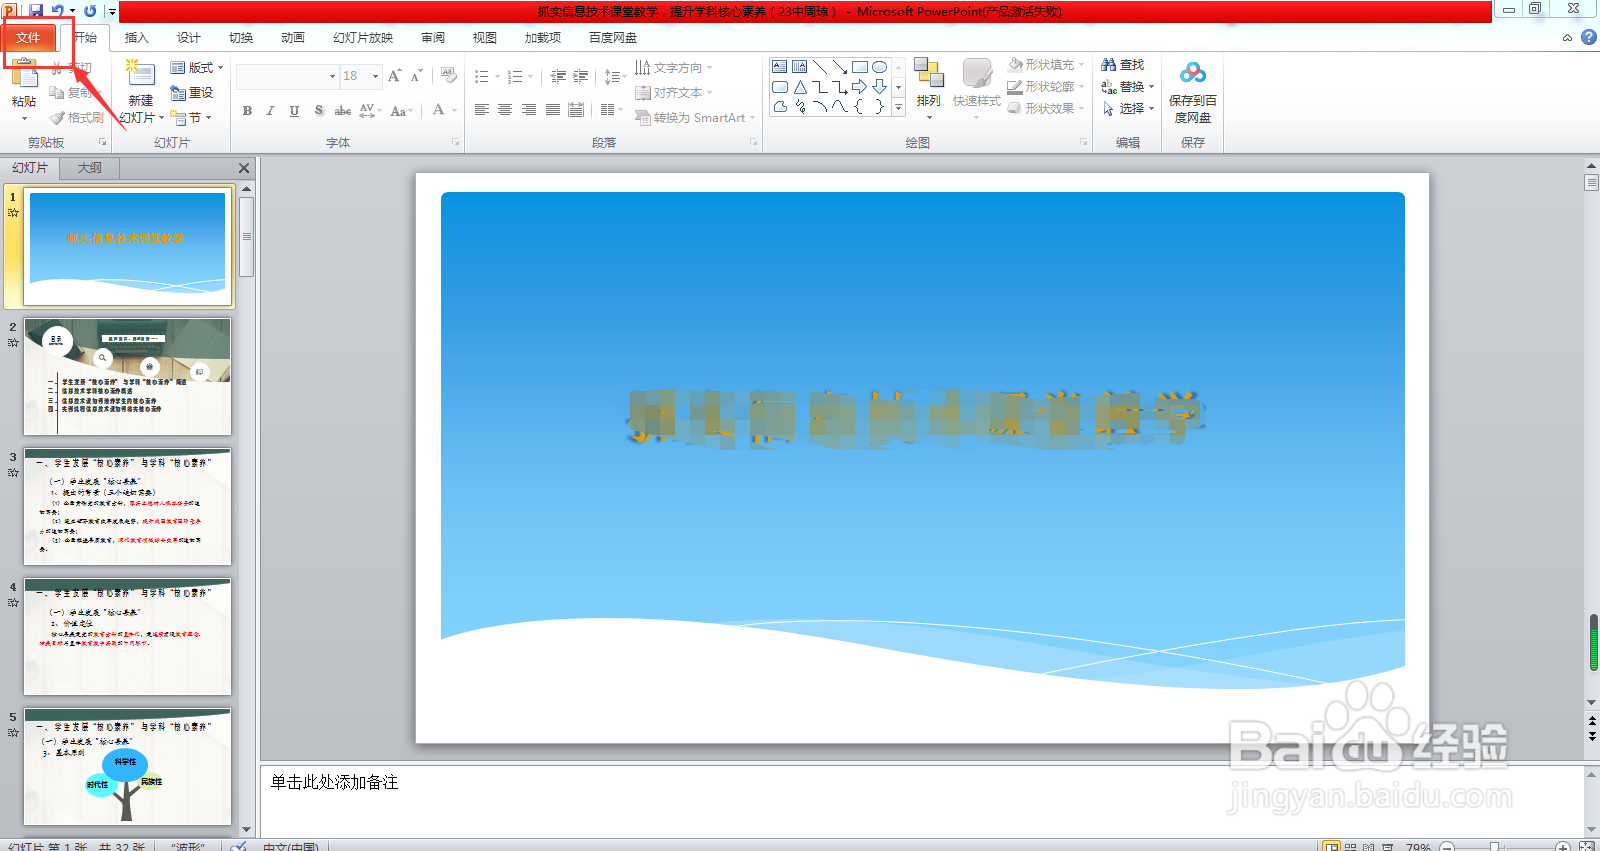Viewport: 1600px width, 851px height.
Task: Open the Layout (版式) dropdown
Action: click(197, 68)
